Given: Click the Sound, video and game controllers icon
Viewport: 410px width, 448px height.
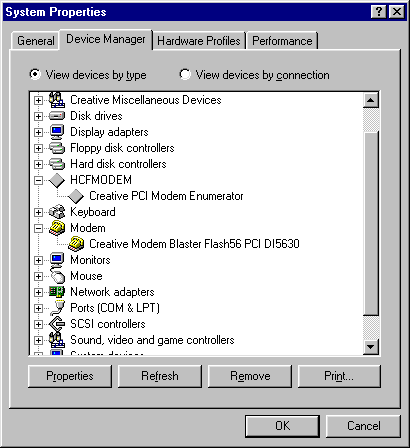Looking at the screenshot, I should (x=57, y=340).
